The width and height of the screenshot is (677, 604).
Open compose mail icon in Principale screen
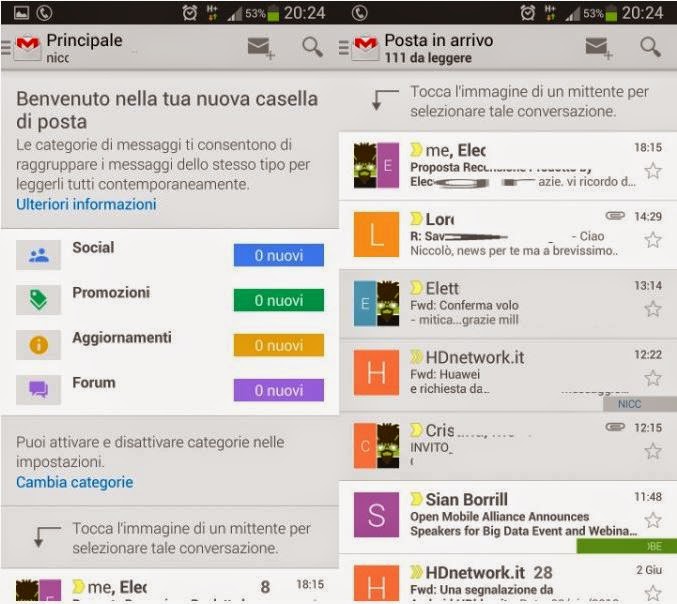coord(261,48)
